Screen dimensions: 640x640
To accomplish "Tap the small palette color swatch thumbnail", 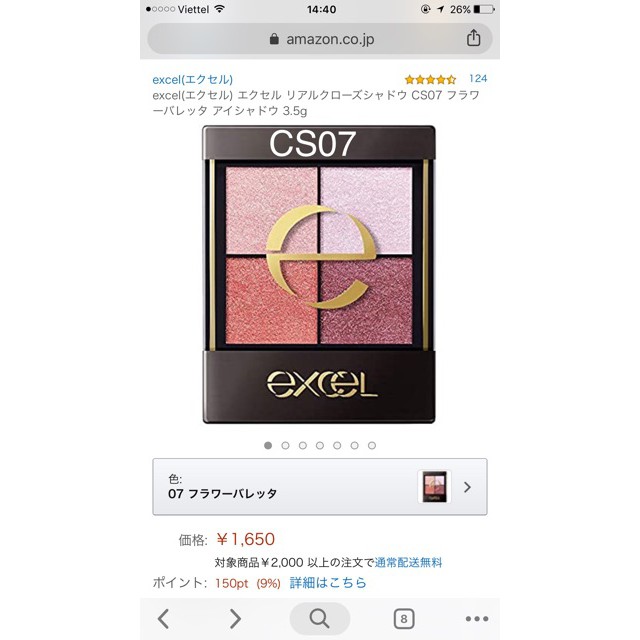I will pos(434,487).
